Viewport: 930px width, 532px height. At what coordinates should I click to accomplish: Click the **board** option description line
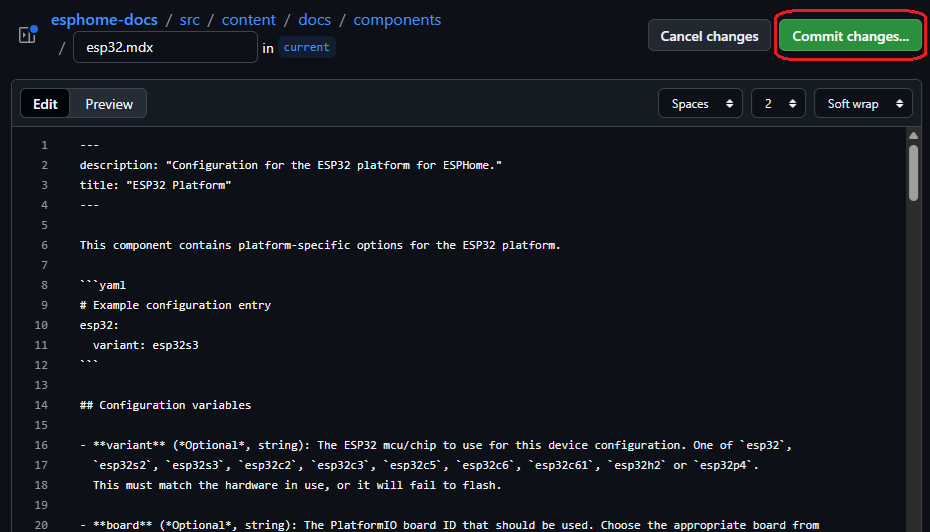450,525
